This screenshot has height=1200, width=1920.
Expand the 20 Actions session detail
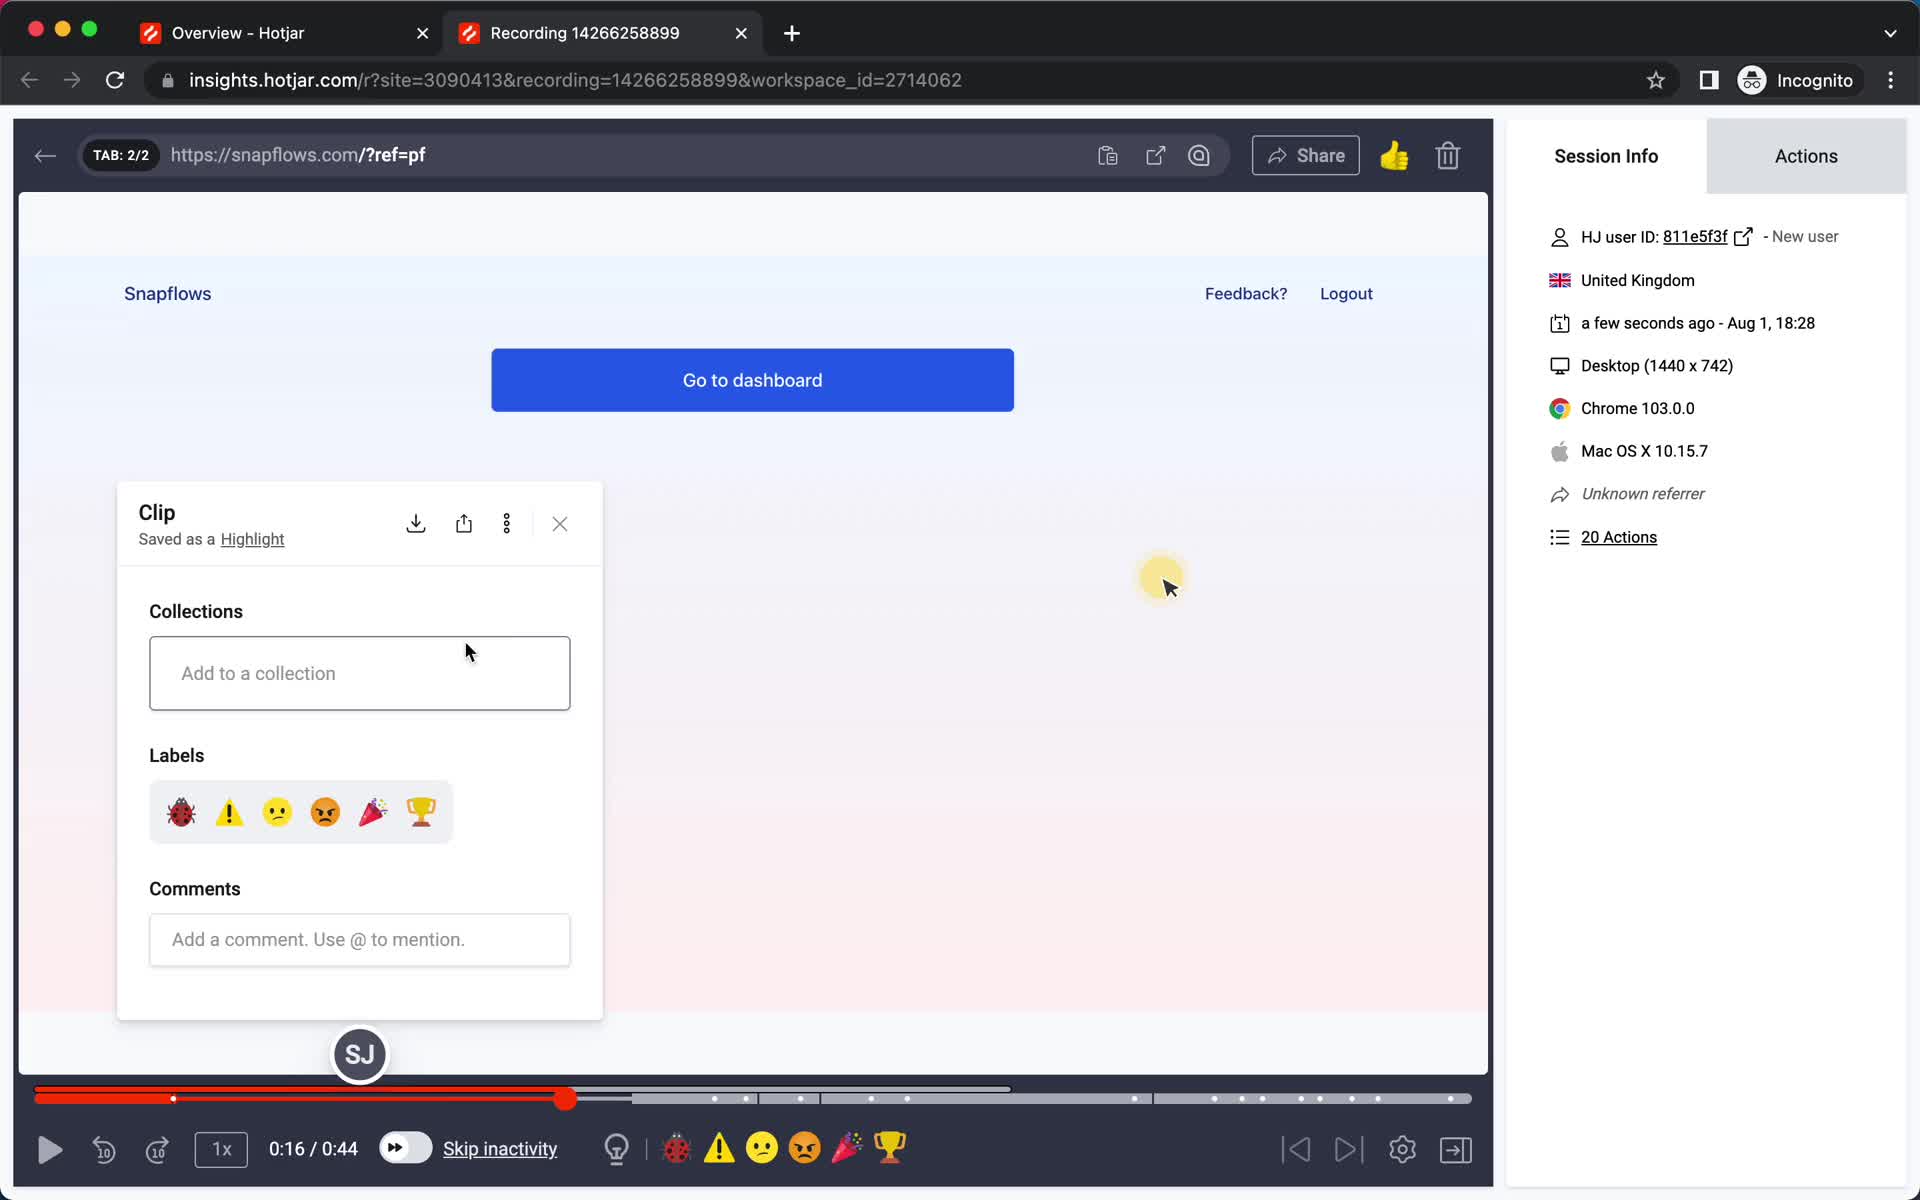[x=1619, y=536]
